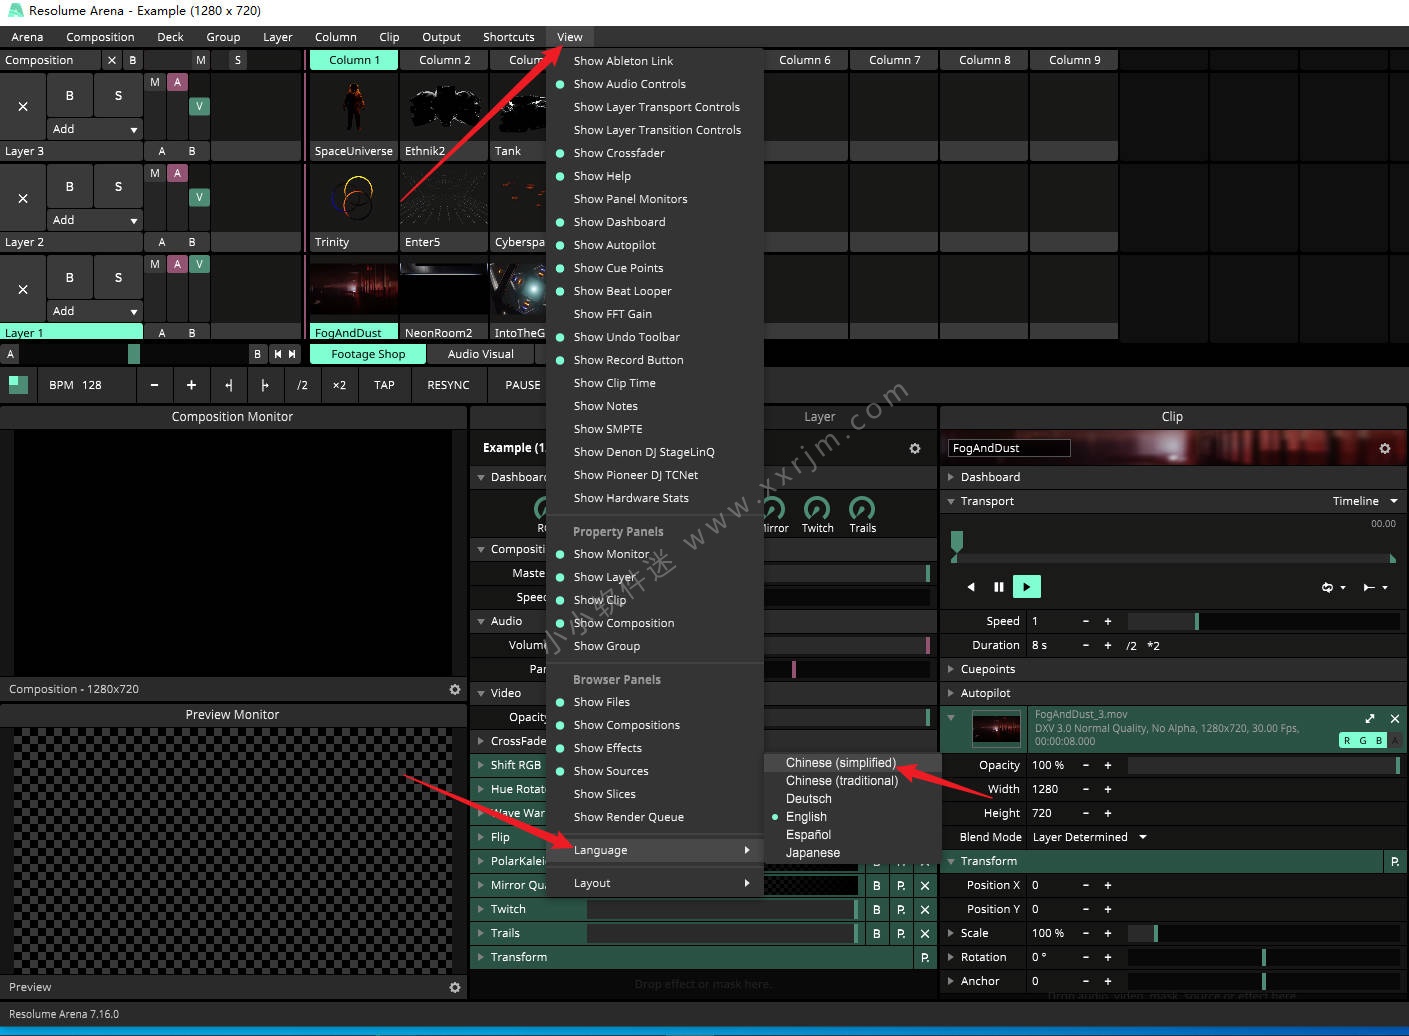Screen dimensions: 1409x1036
Task: Click the play backwards arrow in Transport
Action: point(970,587)
